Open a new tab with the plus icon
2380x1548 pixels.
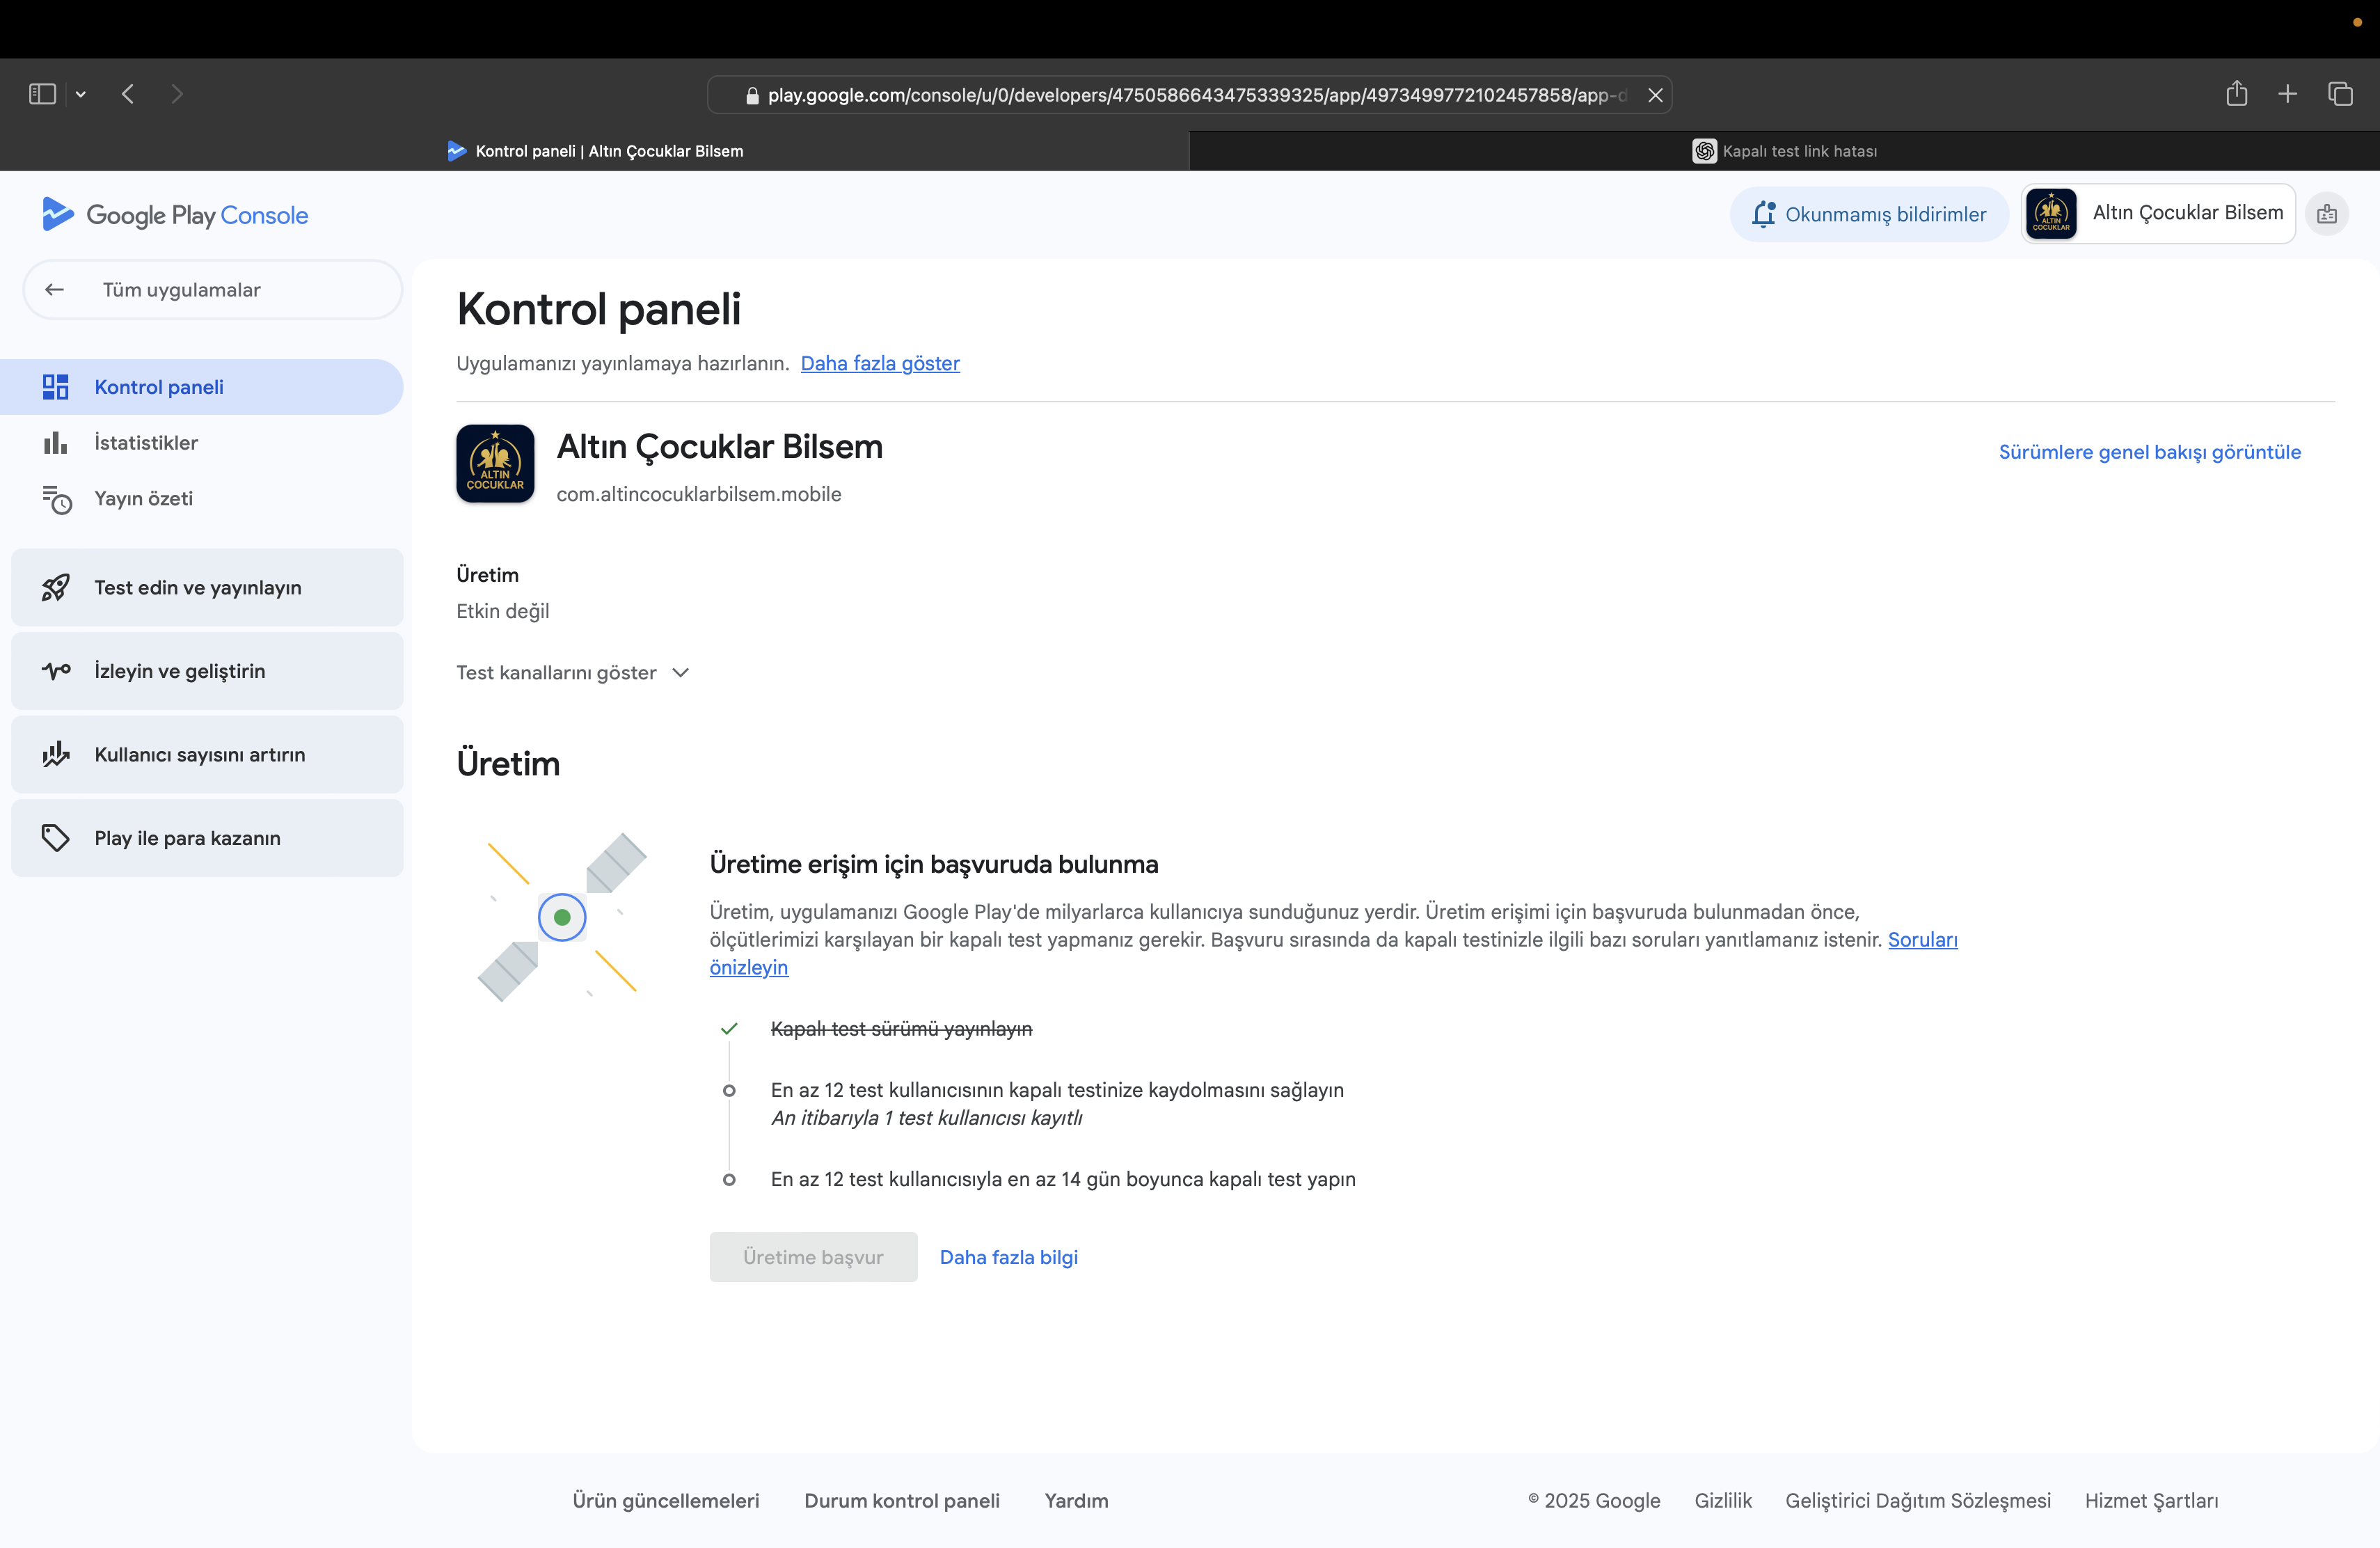2287,94
